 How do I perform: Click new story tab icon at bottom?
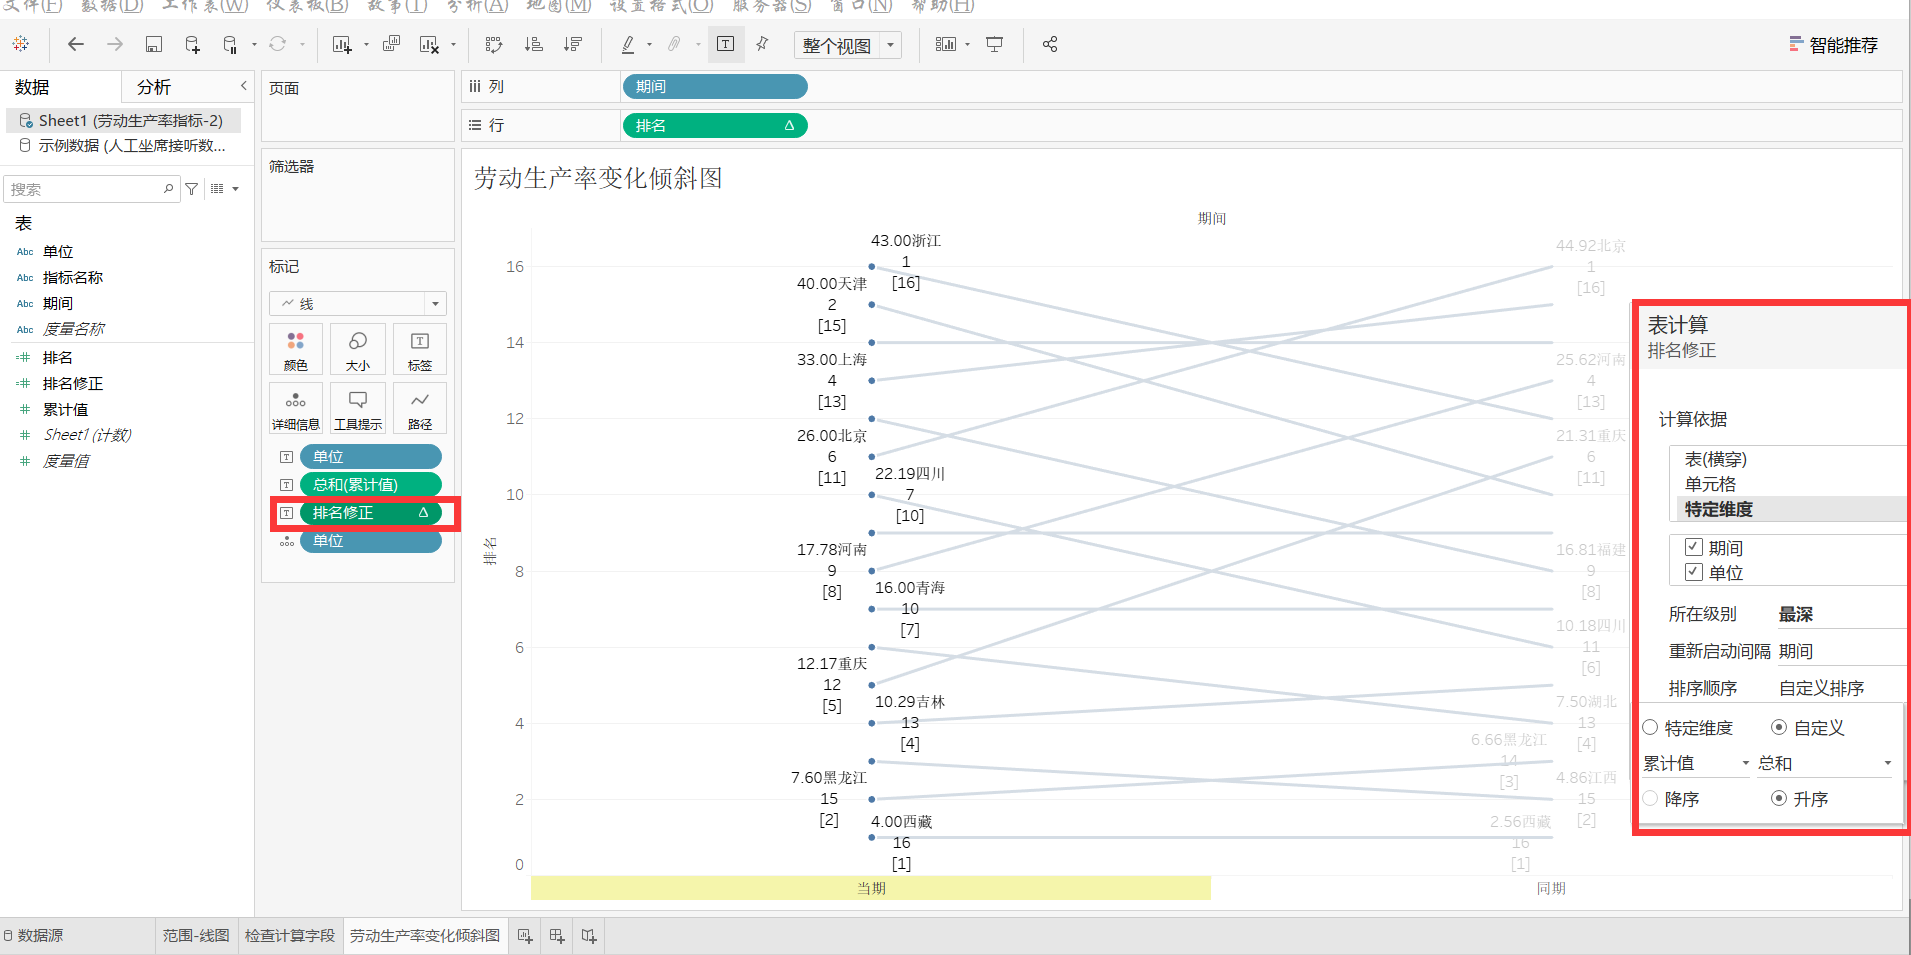[x=589, y=936]
